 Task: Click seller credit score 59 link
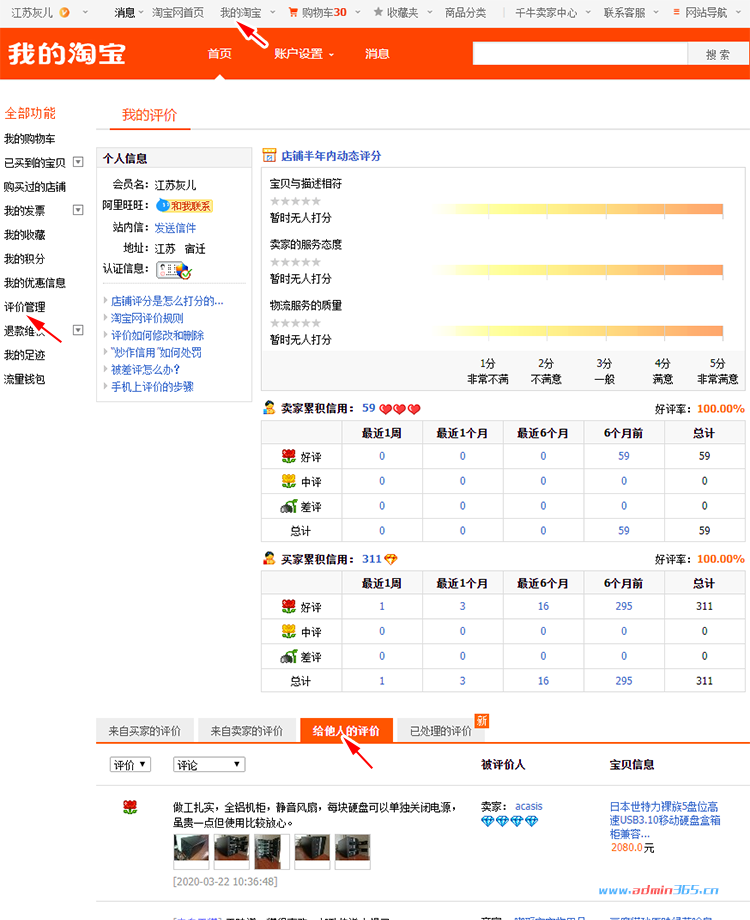[x=369, y=408]
